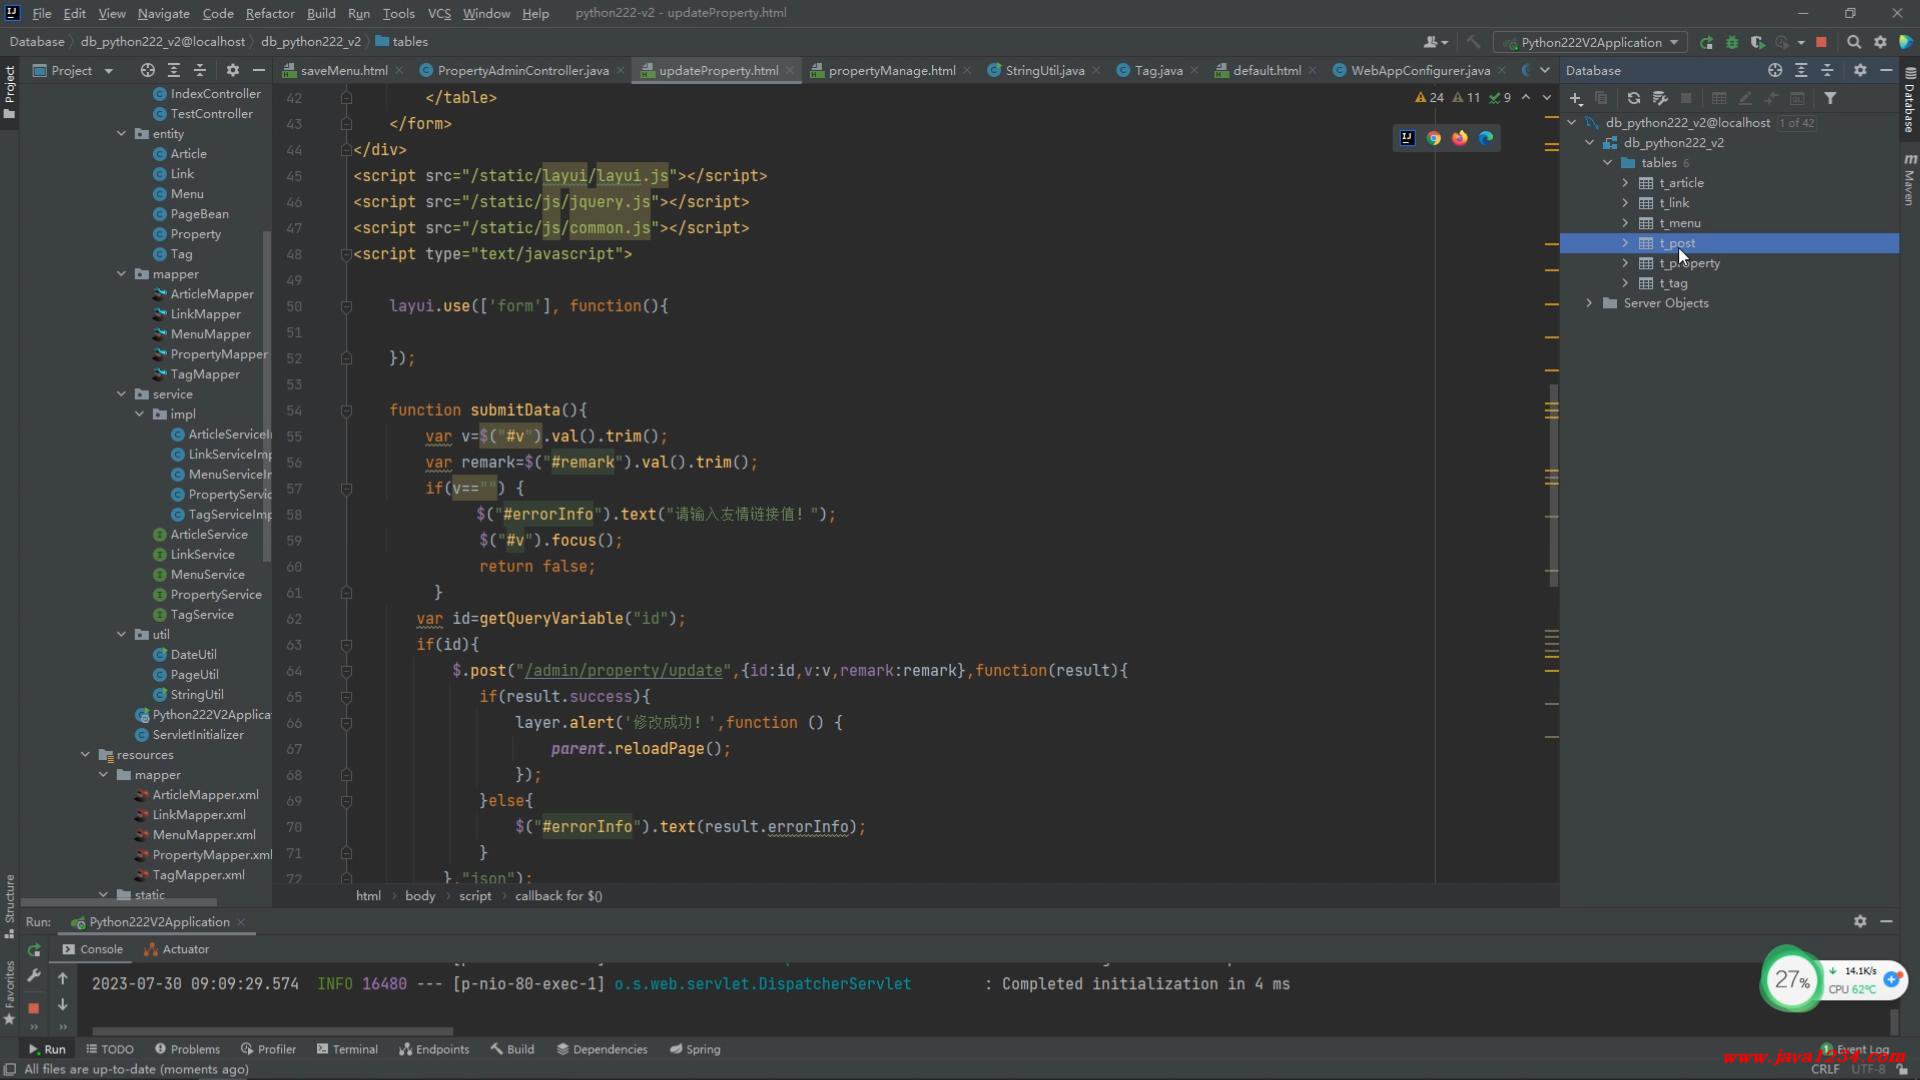
Task: Open Run panel settings gear
Action: (1860, 921)
